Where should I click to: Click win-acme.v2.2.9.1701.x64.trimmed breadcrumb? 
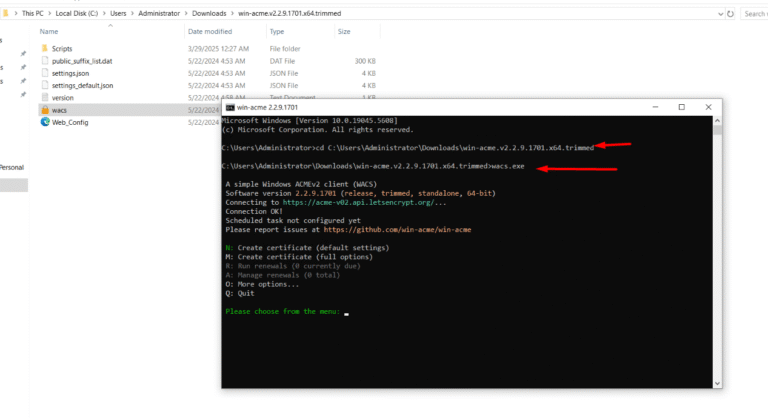tap(289, 13)
